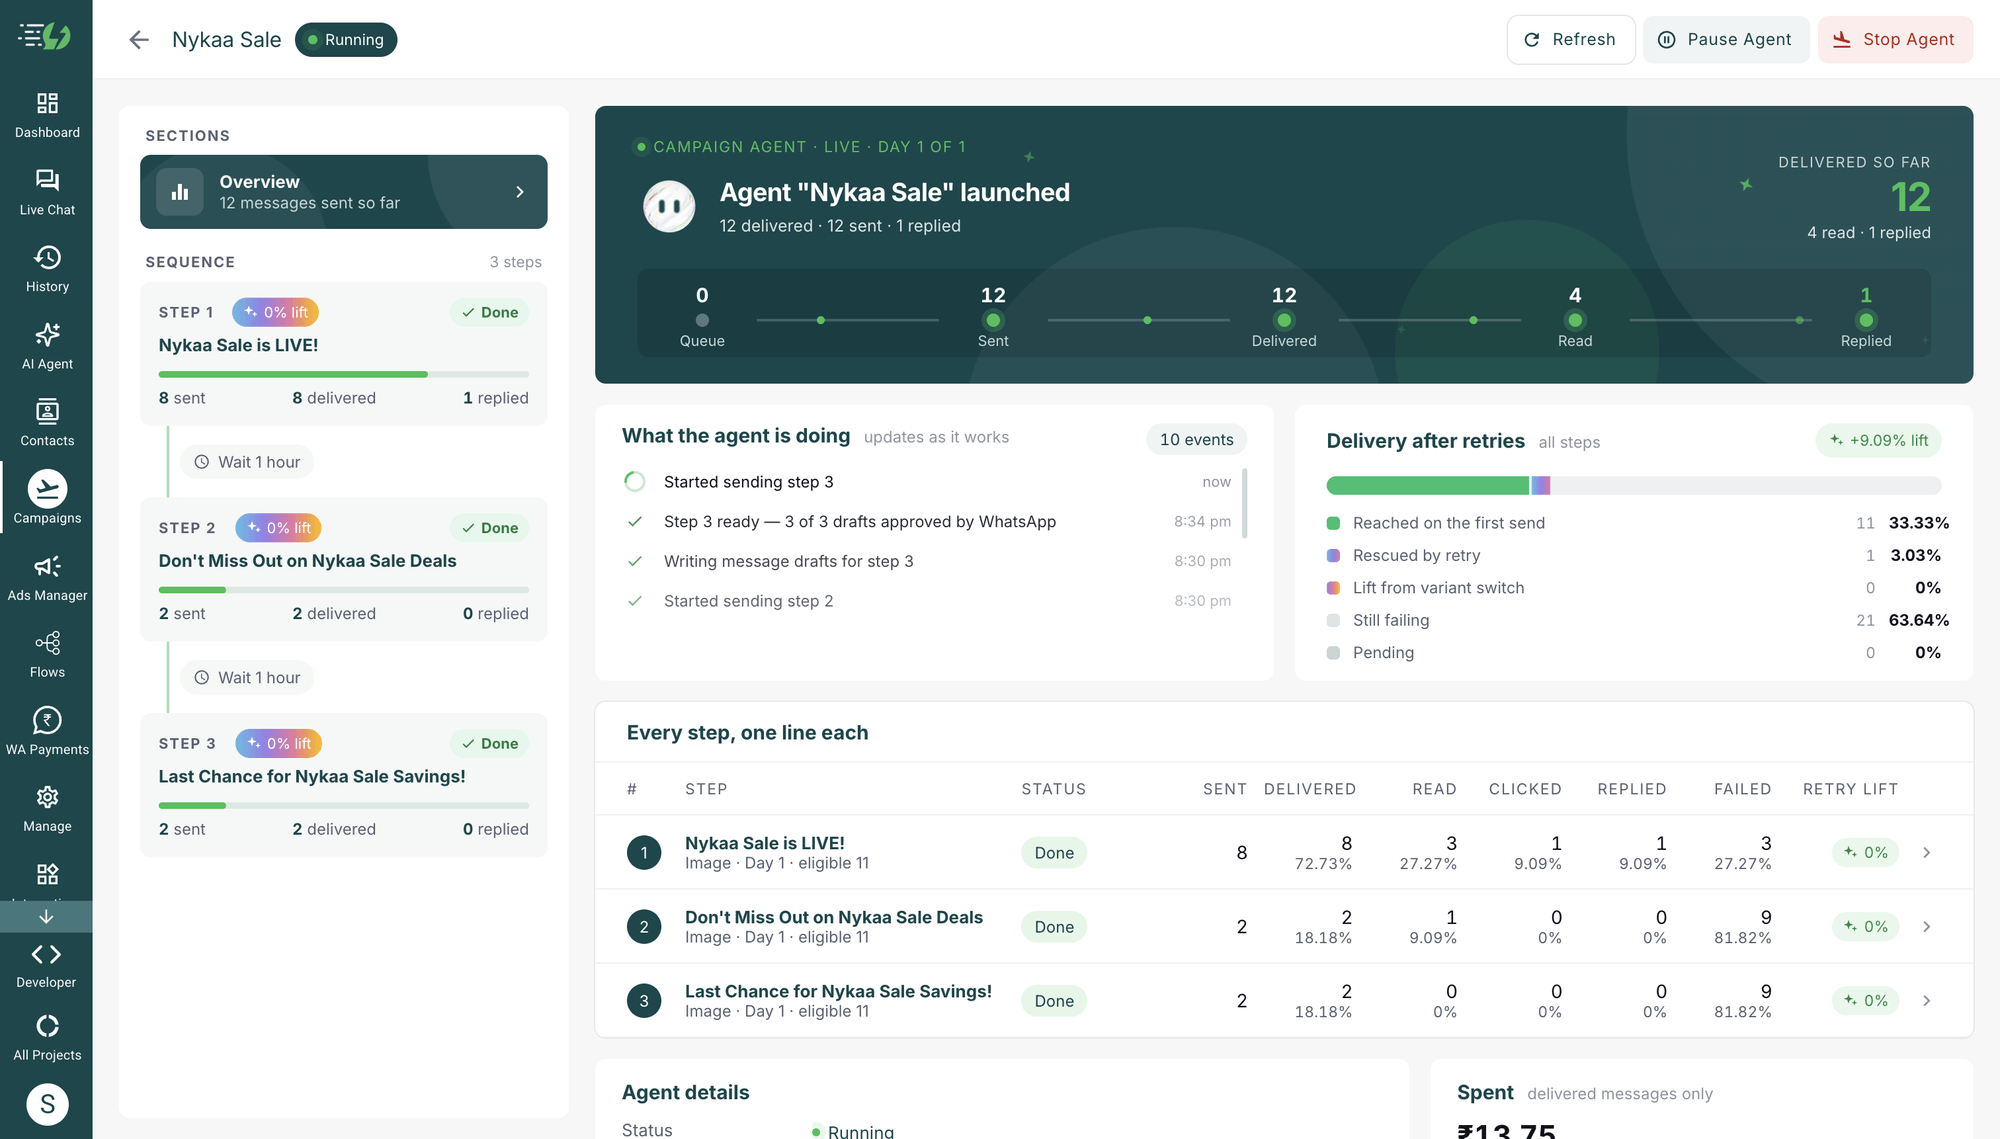Open 'Last Chance for Nykaa Sale Savings!' table link

pos(838,991)
